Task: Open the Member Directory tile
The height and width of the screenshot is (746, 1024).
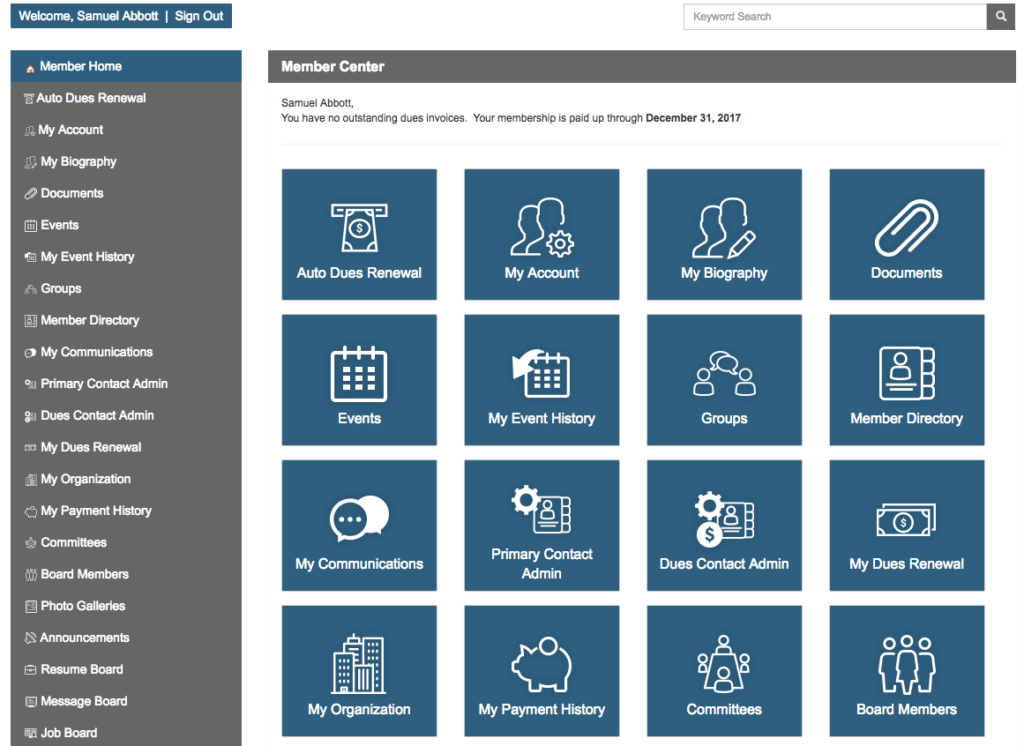Action: point(906,380)
